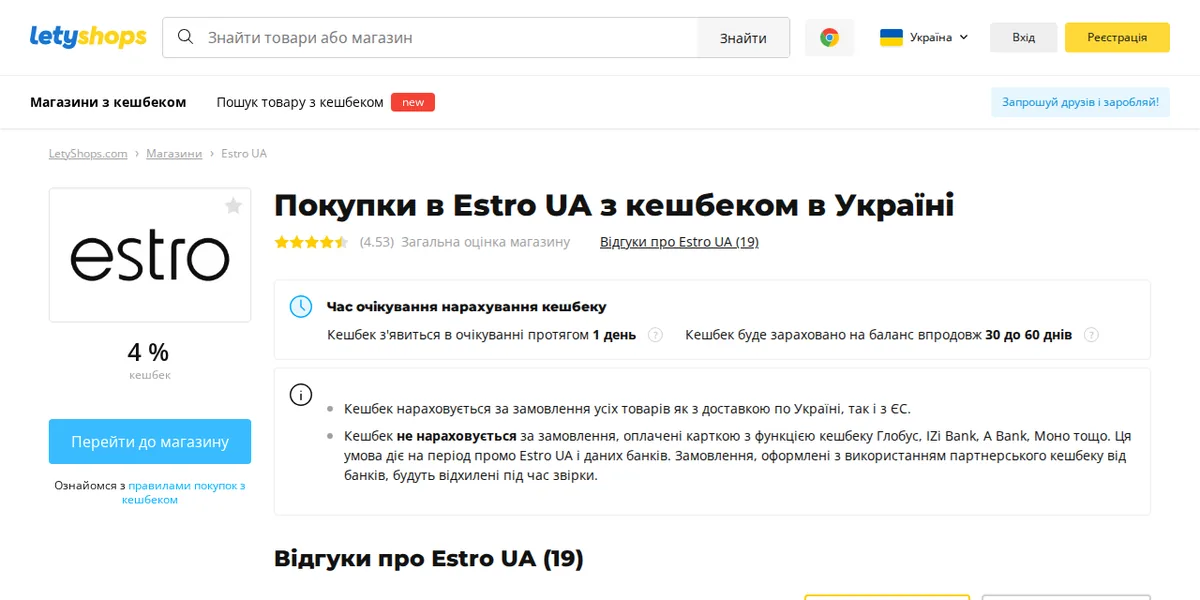The image size is (1200, 600).
Task: Click the star rating of the store
Action: [x=311, y=242]
